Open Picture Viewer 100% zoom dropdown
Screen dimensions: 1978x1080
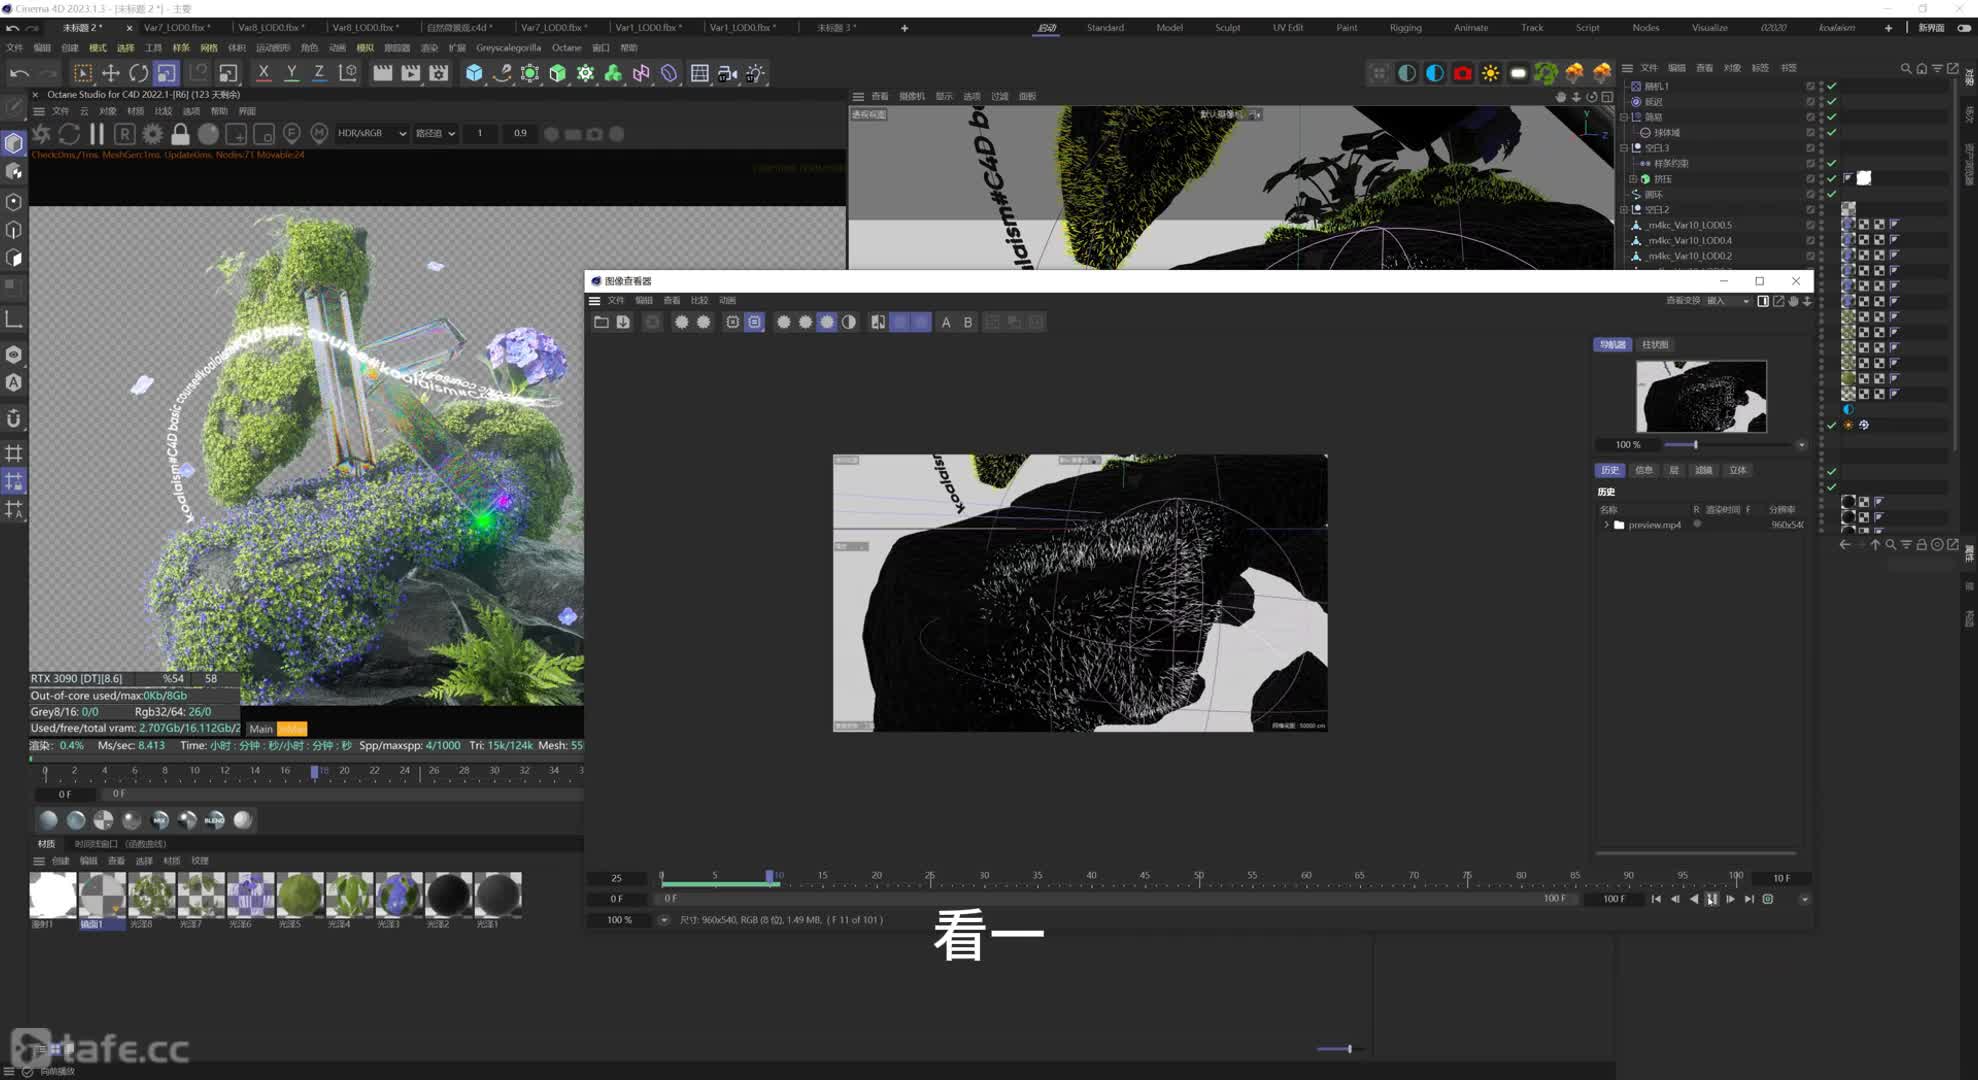point(663,920)
